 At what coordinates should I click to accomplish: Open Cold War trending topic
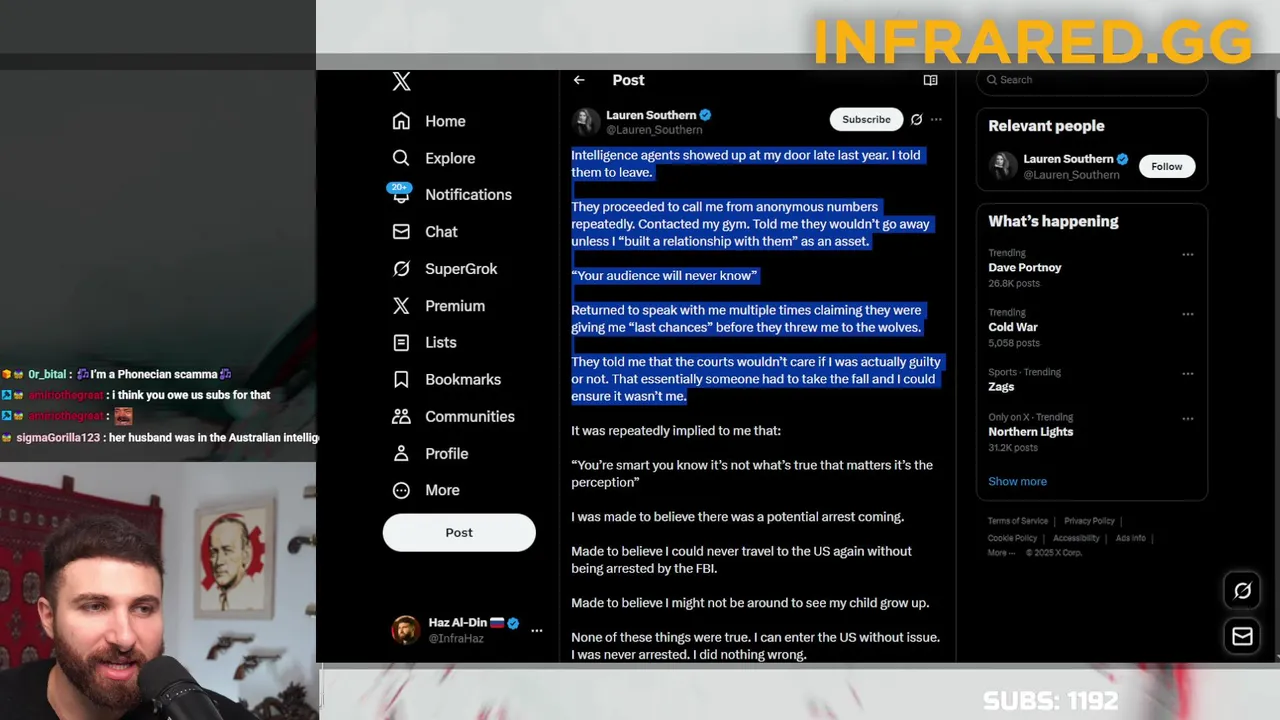tap(1013, 327)
